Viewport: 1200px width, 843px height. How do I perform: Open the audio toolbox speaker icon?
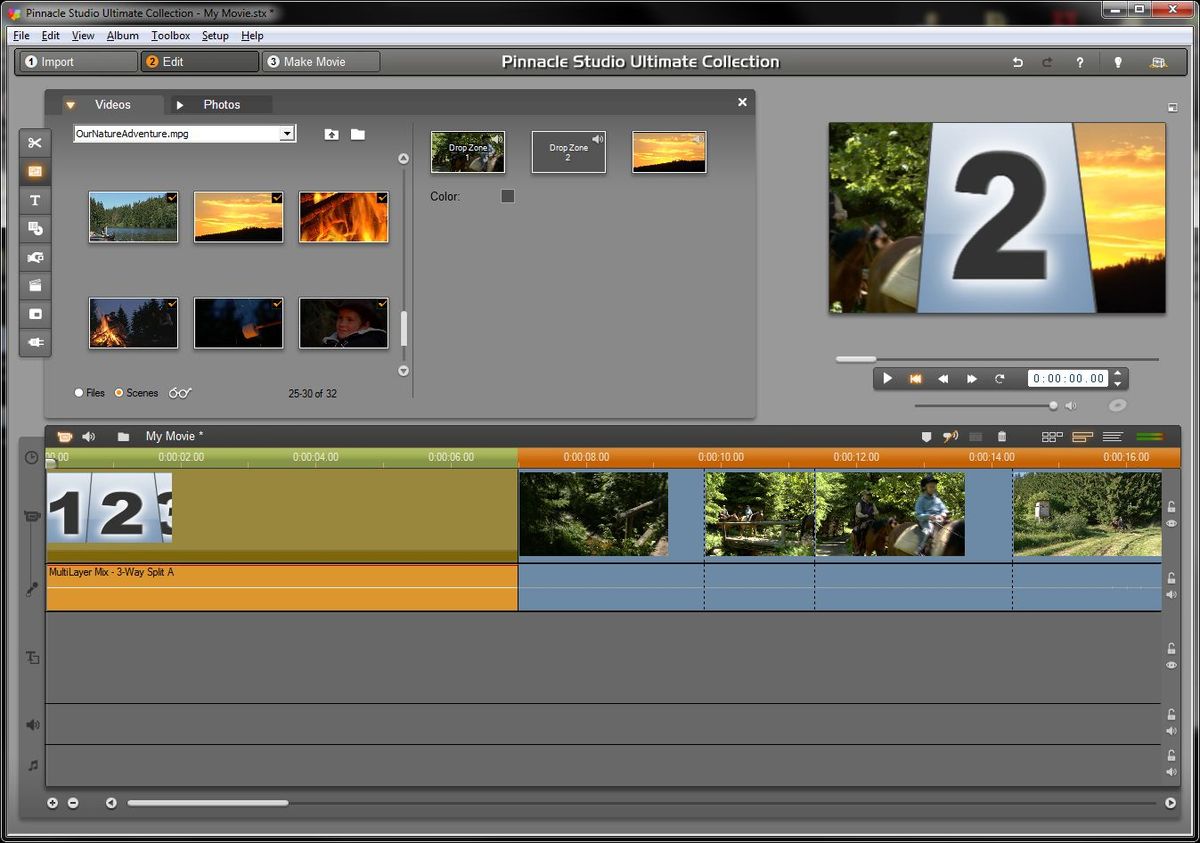tap(89, 437)
